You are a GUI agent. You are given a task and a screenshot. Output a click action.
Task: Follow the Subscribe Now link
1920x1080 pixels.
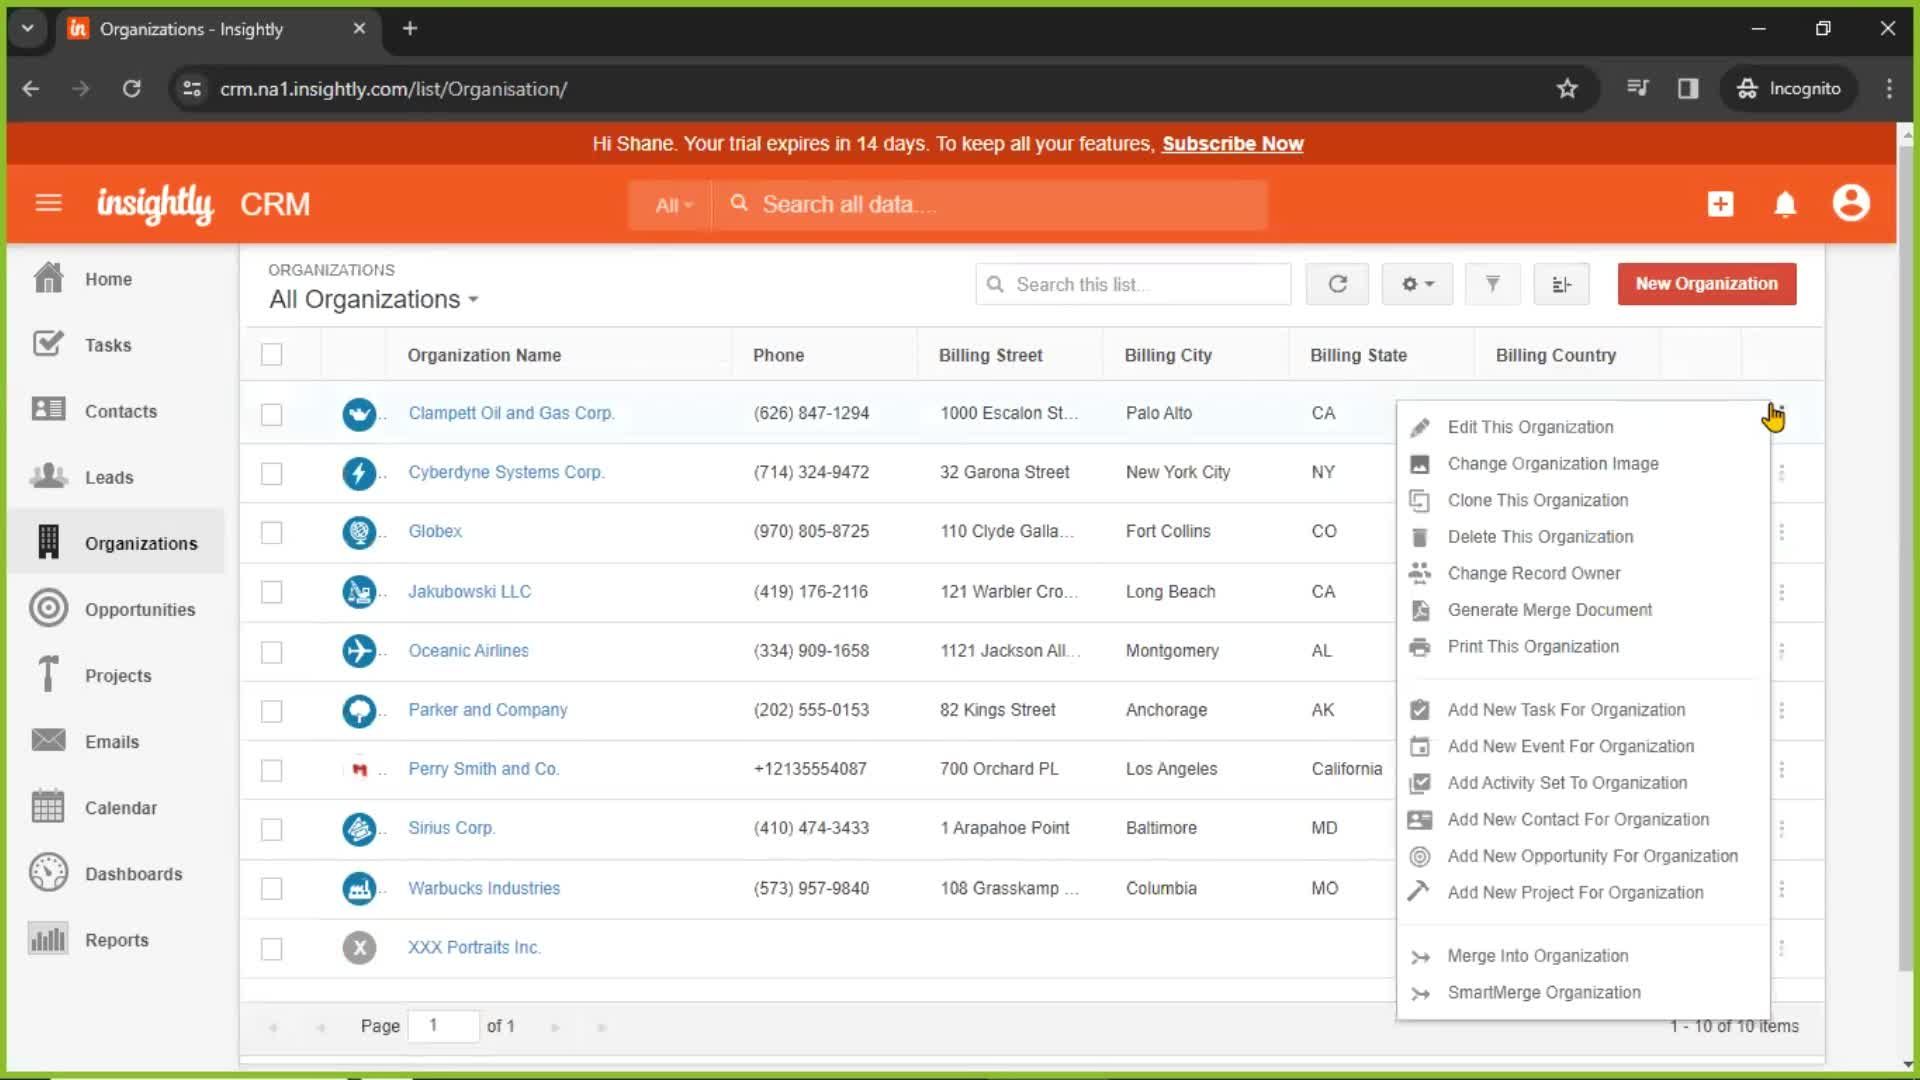click(1232, 144)
